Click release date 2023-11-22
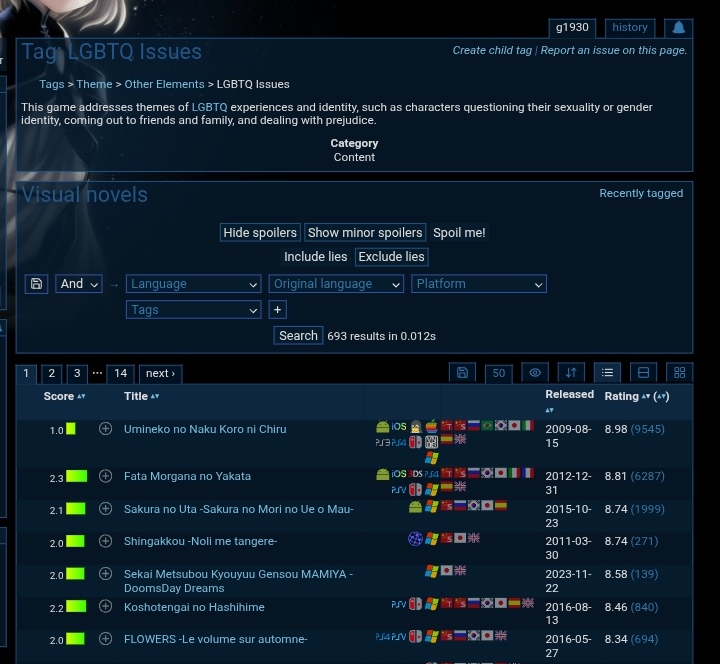The width and height of the screenshot is (720, 664). click(x=568, y=581)
